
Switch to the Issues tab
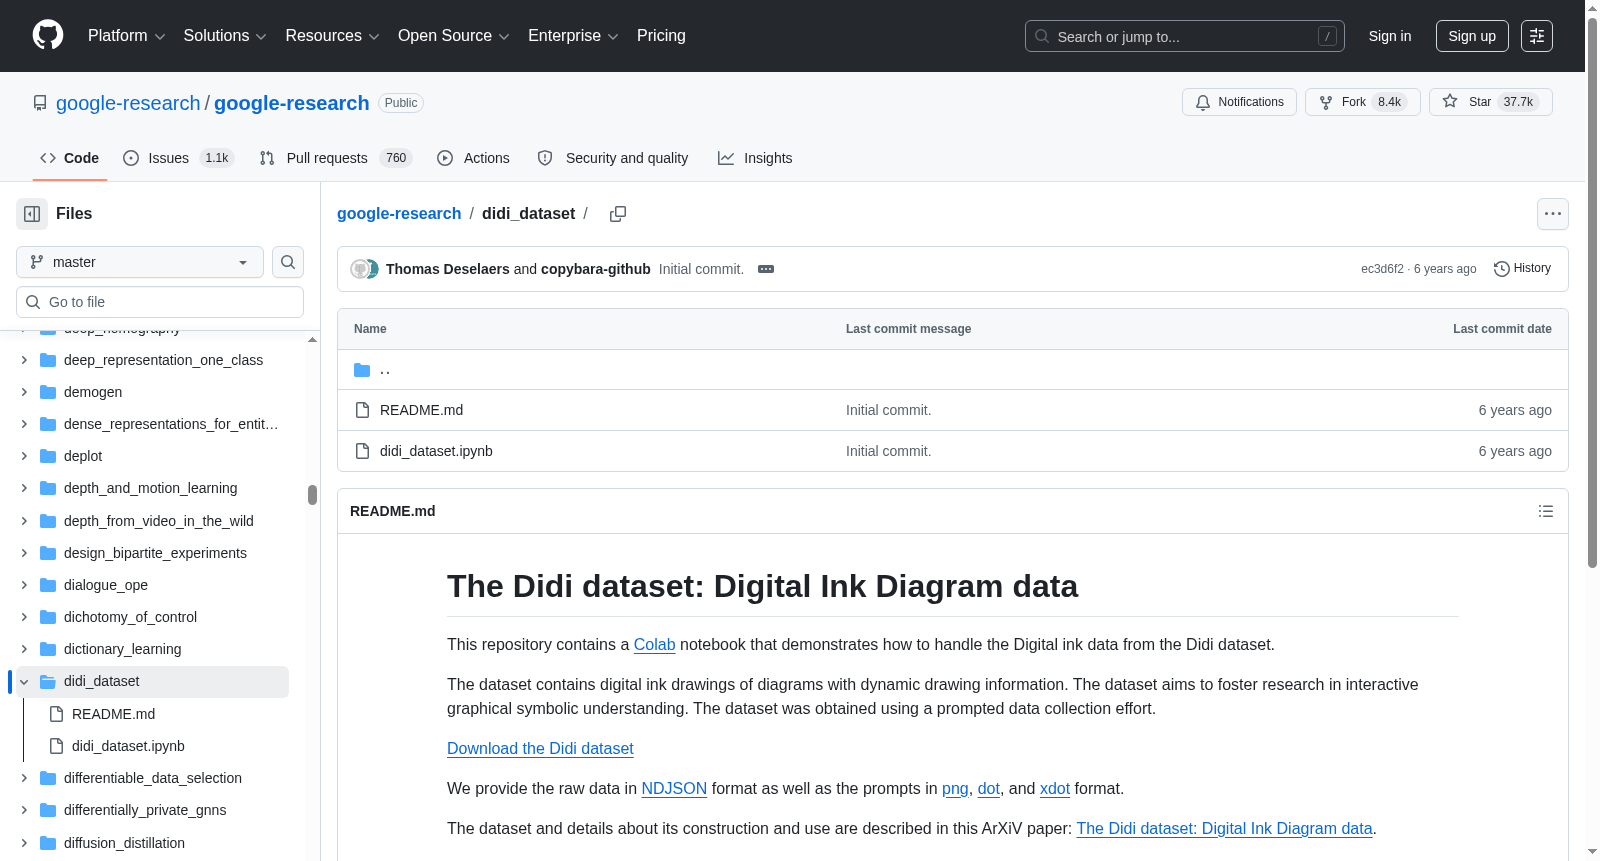(178, 158)
